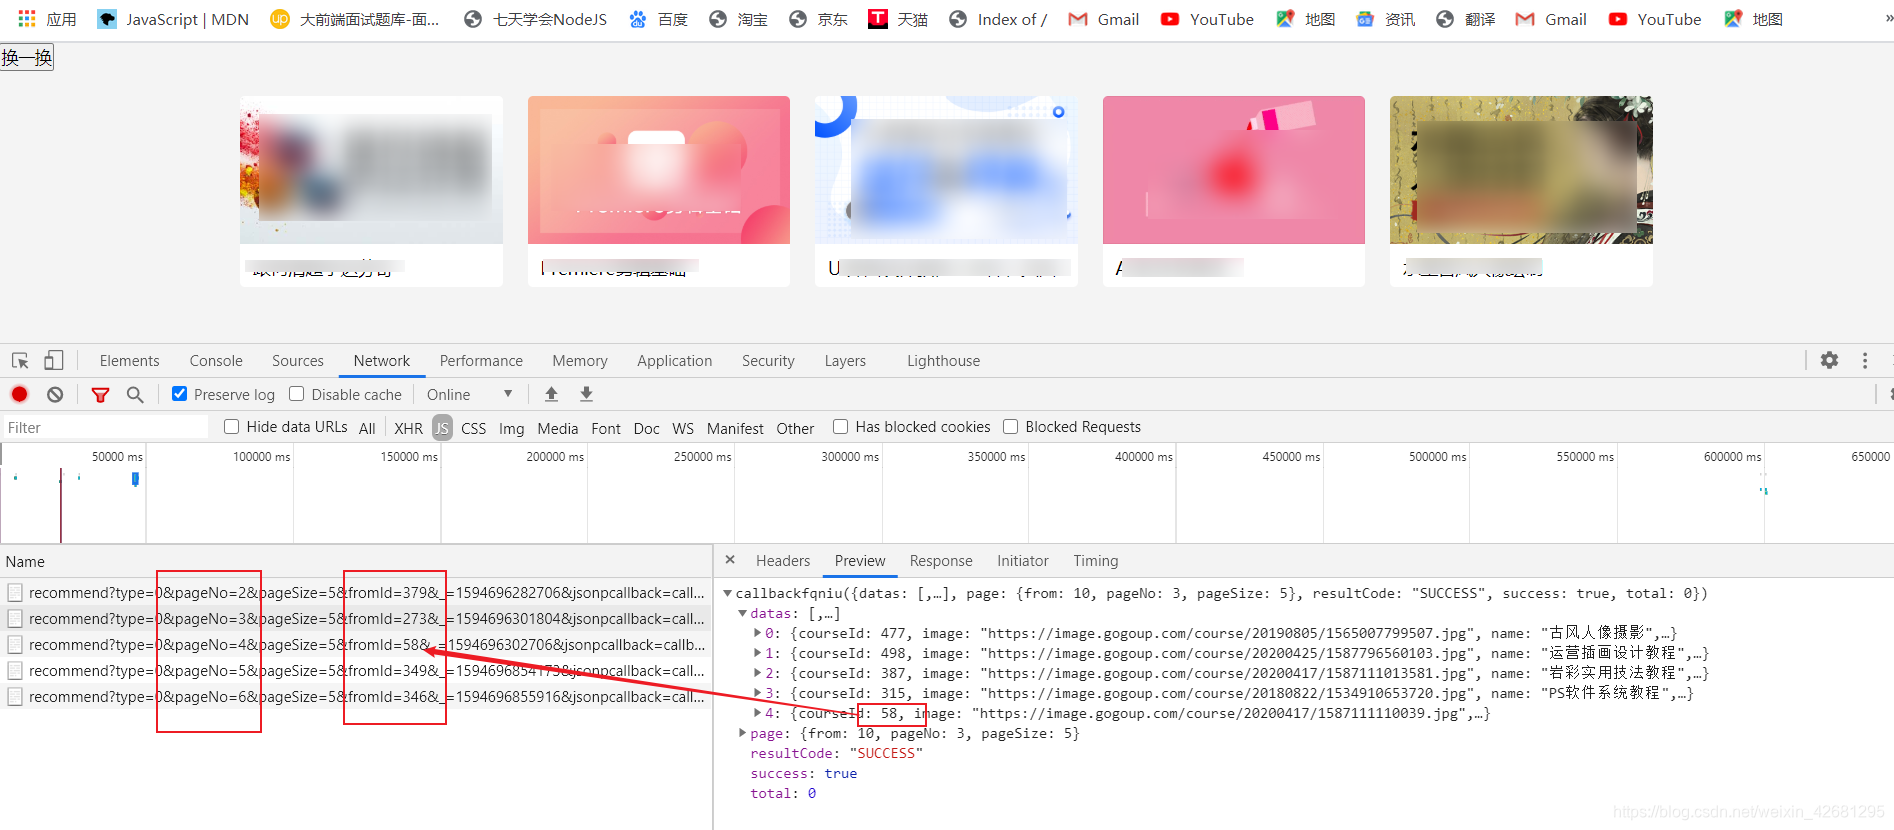Collapse the datas array node
1894x830 pixels.
[x=742, y=613]
